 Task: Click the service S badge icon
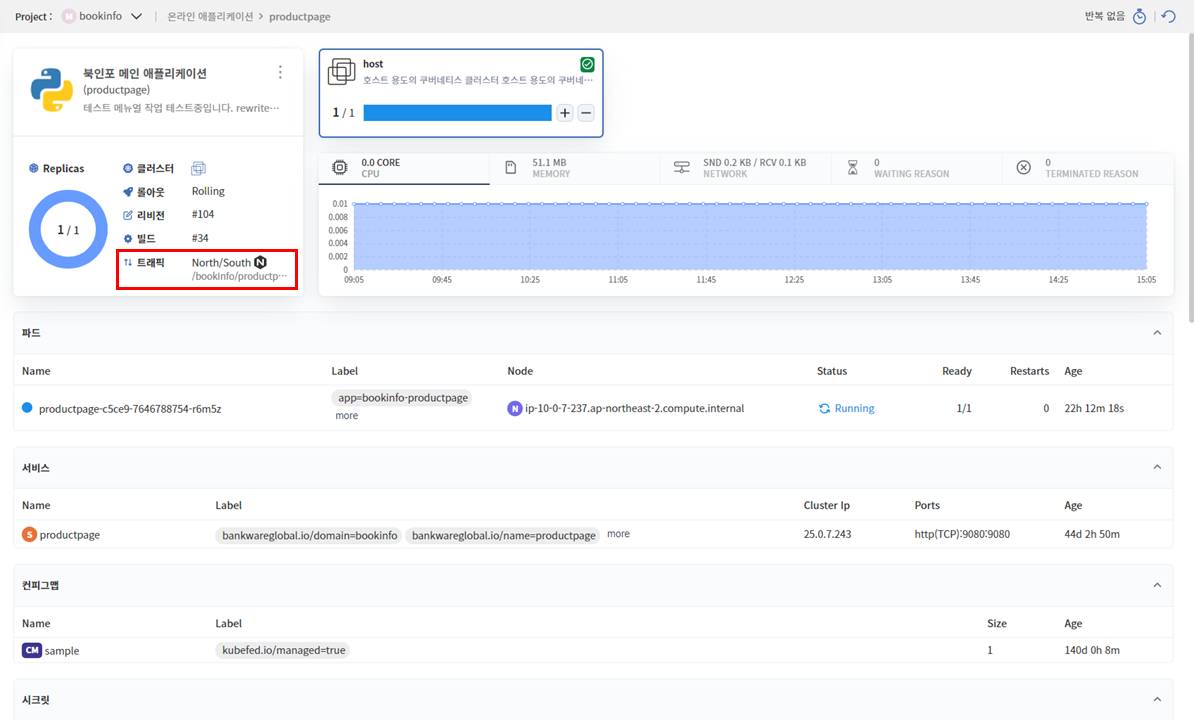[x=29, y=534]
